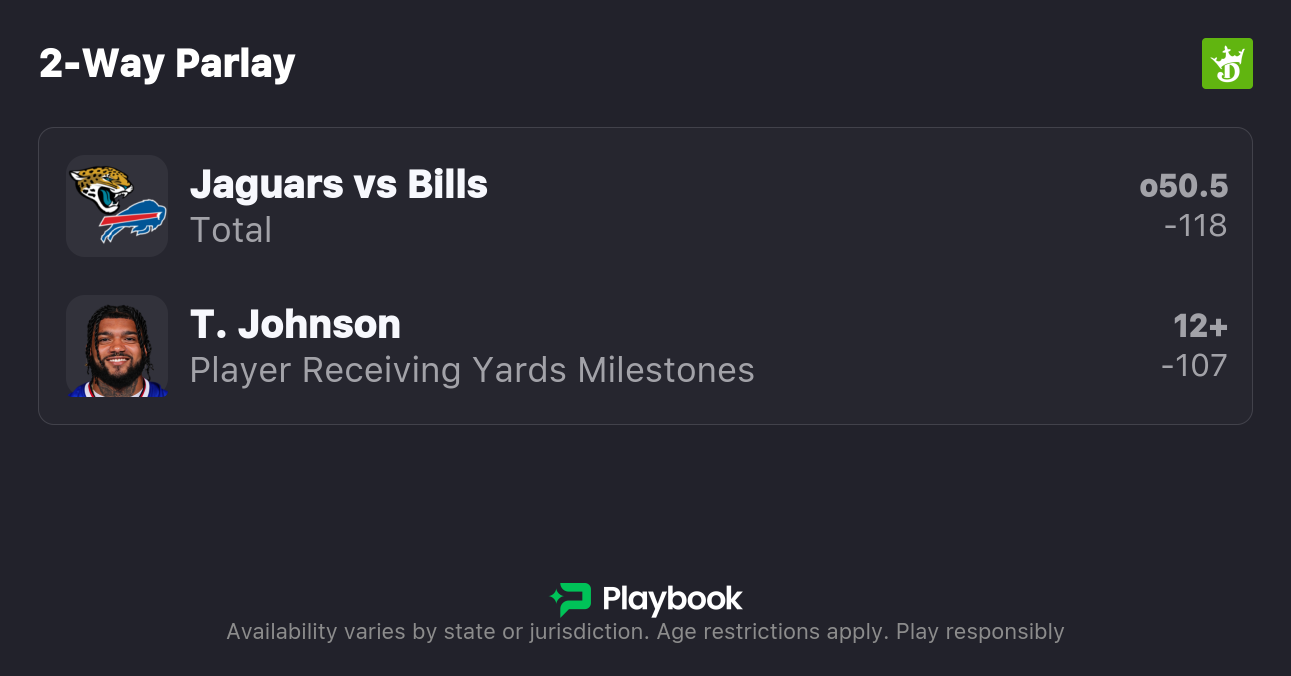Click the "Play responsibly" text
The width and height of the screenshot is (1291, 676).
coord(980,632)
